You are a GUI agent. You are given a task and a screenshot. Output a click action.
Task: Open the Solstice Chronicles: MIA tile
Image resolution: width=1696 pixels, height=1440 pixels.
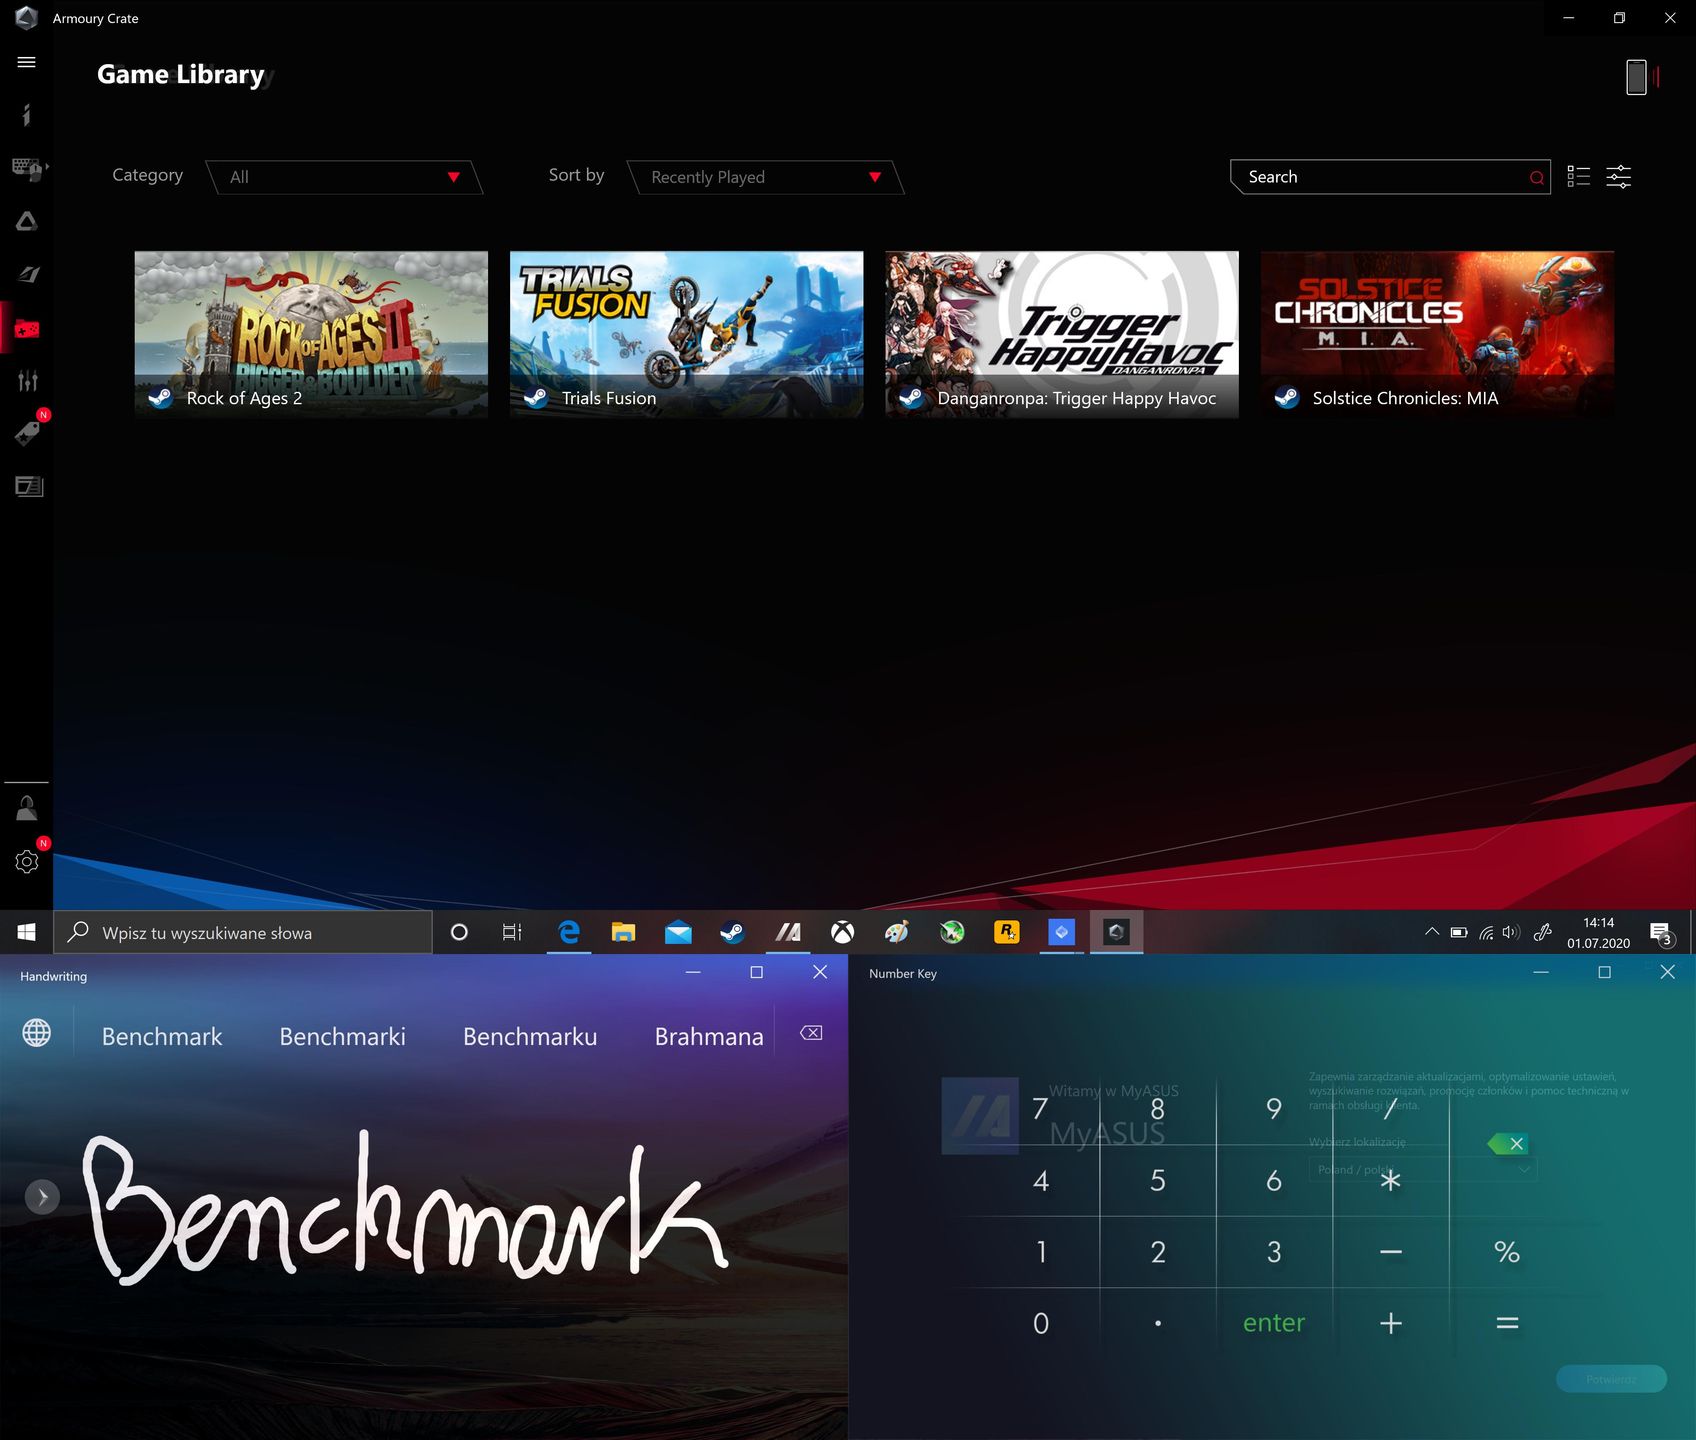point(1437,334)
